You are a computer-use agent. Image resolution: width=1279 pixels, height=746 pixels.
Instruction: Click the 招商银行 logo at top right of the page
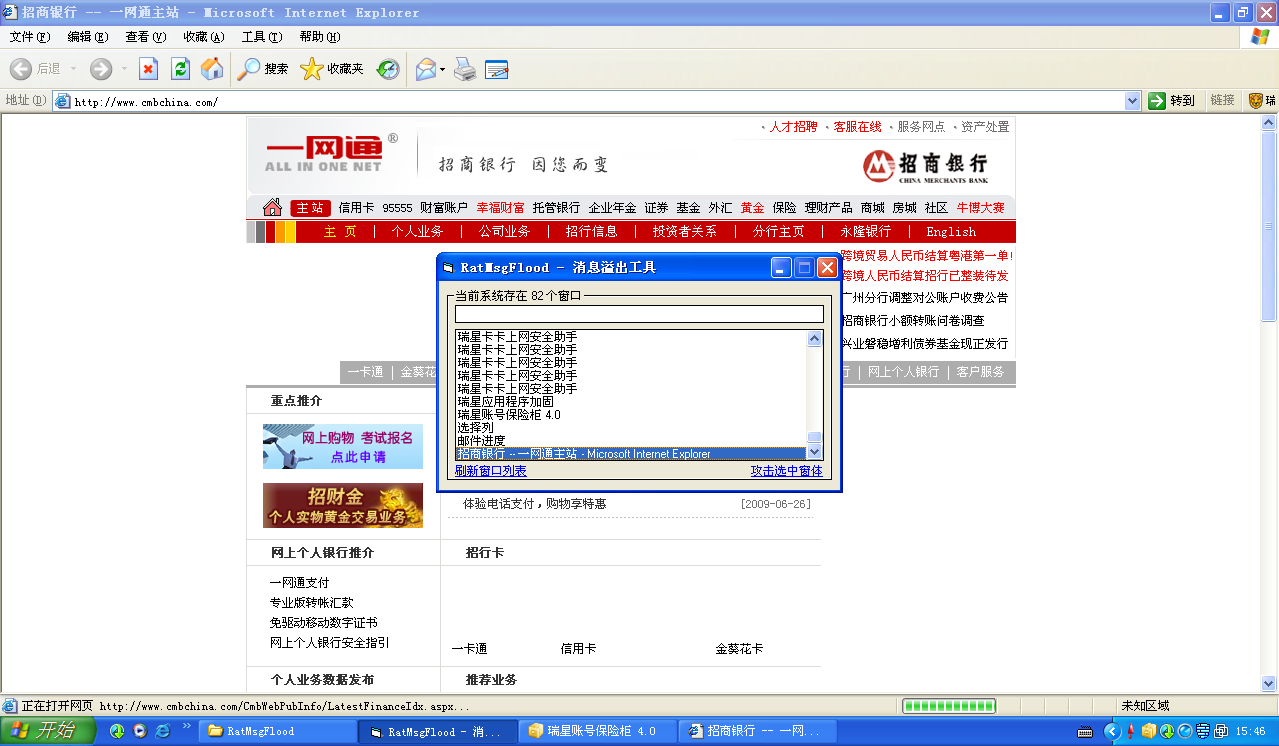[x=925, y=165]
